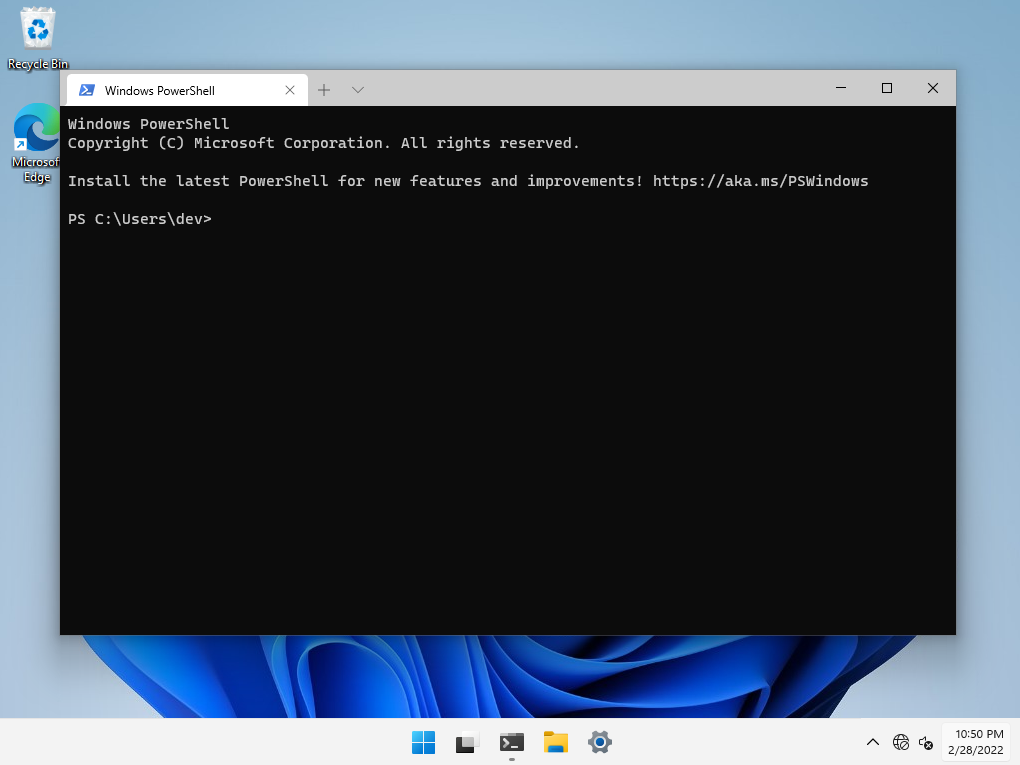The image size is (1020, 765).
Task: Open the https://aka.ms/PSWindows link
Action: click(760, 181)
